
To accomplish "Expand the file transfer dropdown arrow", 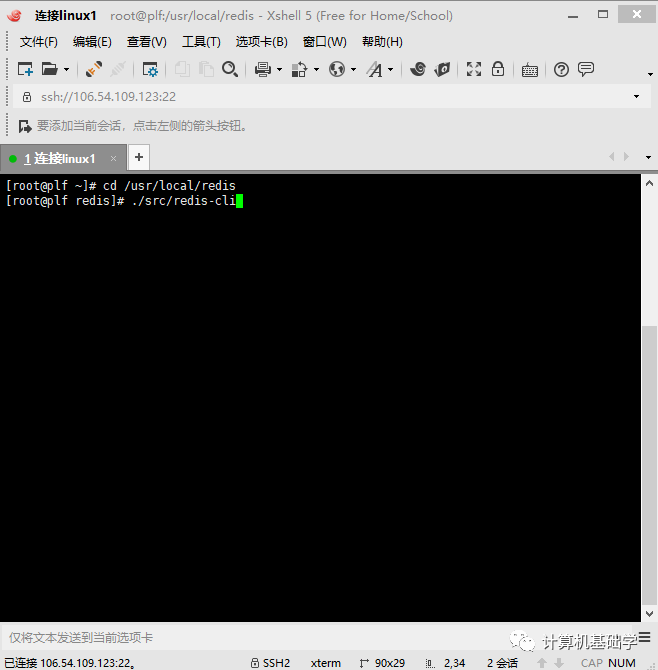I will 317,69.
